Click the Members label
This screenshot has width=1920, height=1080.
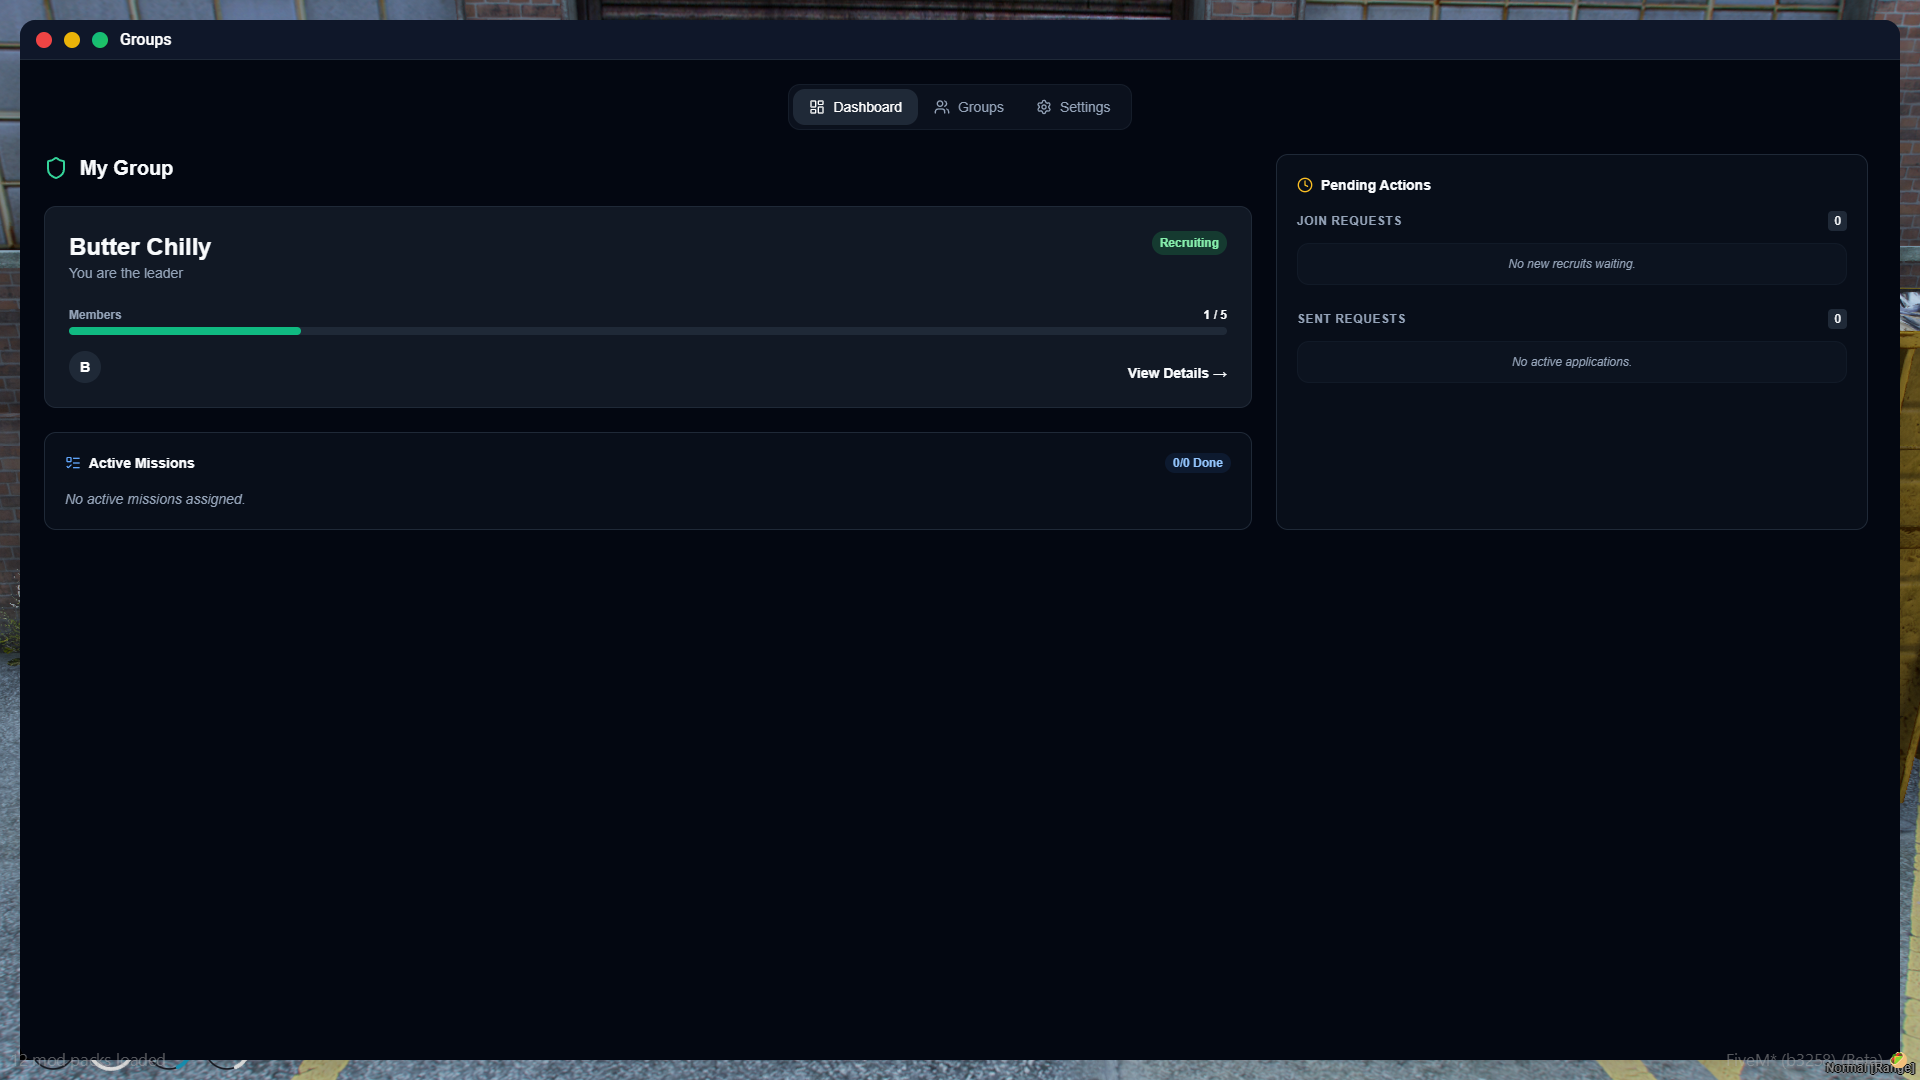[95, 315]
